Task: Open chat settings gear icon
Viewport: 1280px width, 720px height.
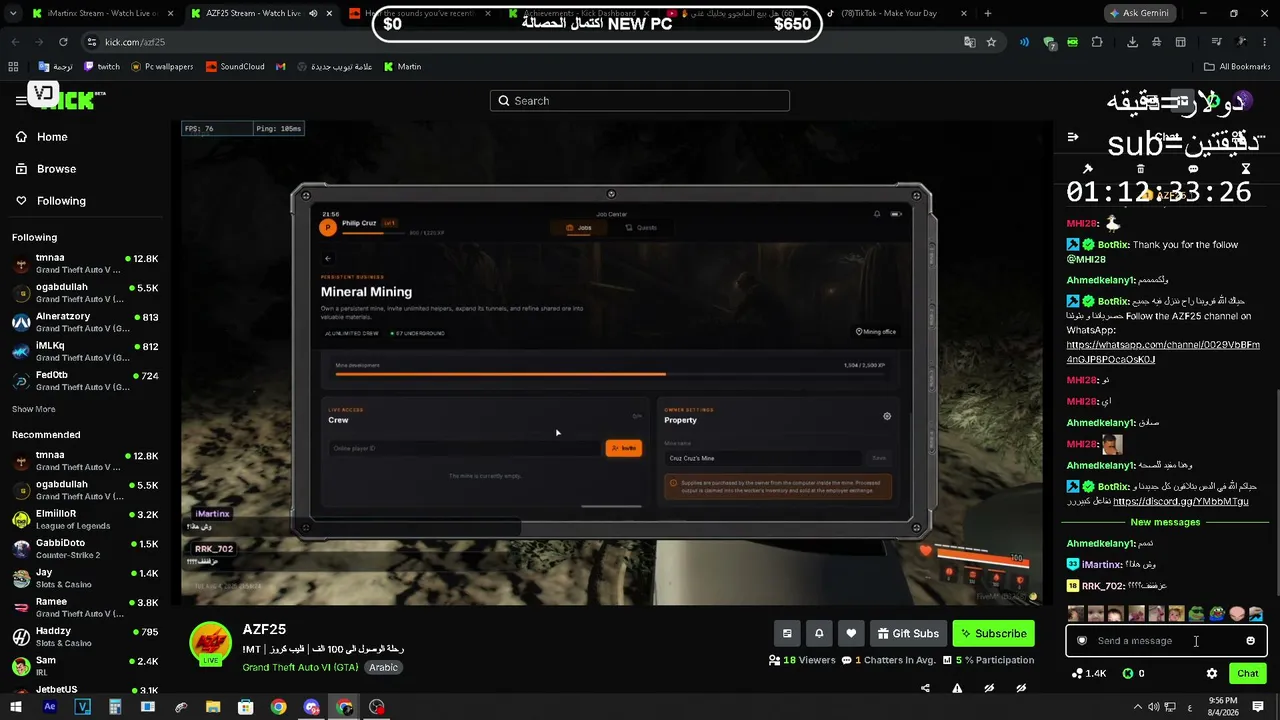Action: coord(1212,674)
